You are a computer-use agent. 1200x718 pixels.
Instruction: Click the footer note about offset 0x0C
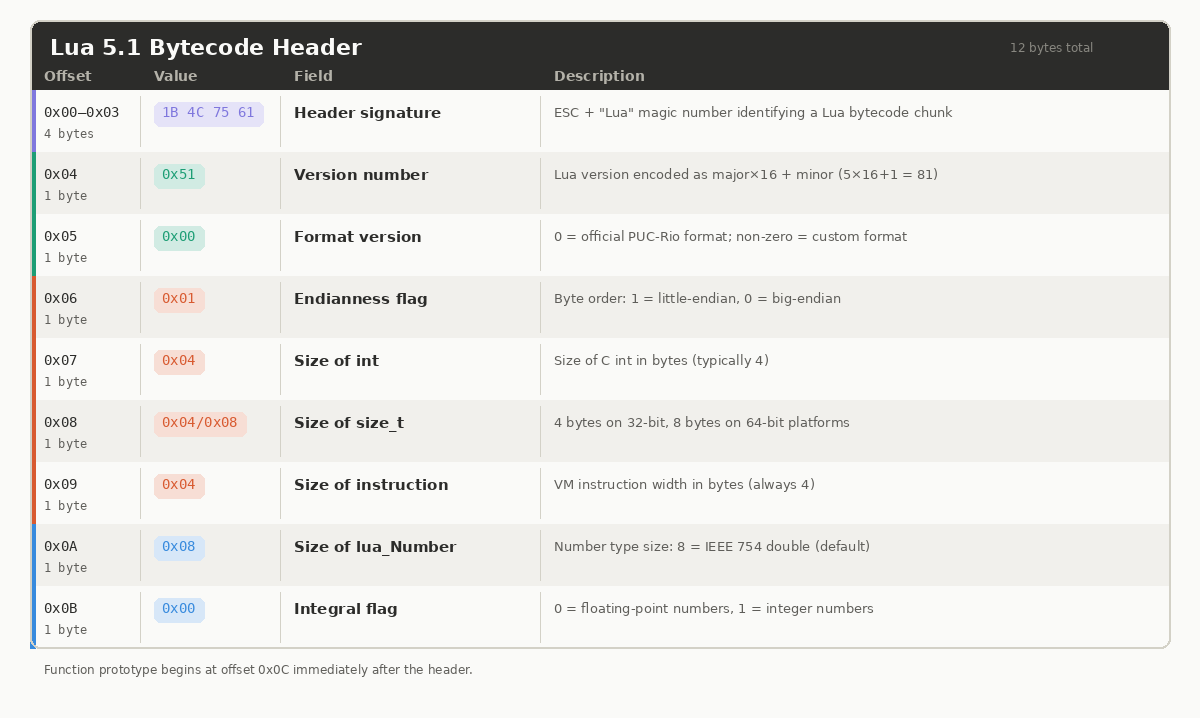256,669
